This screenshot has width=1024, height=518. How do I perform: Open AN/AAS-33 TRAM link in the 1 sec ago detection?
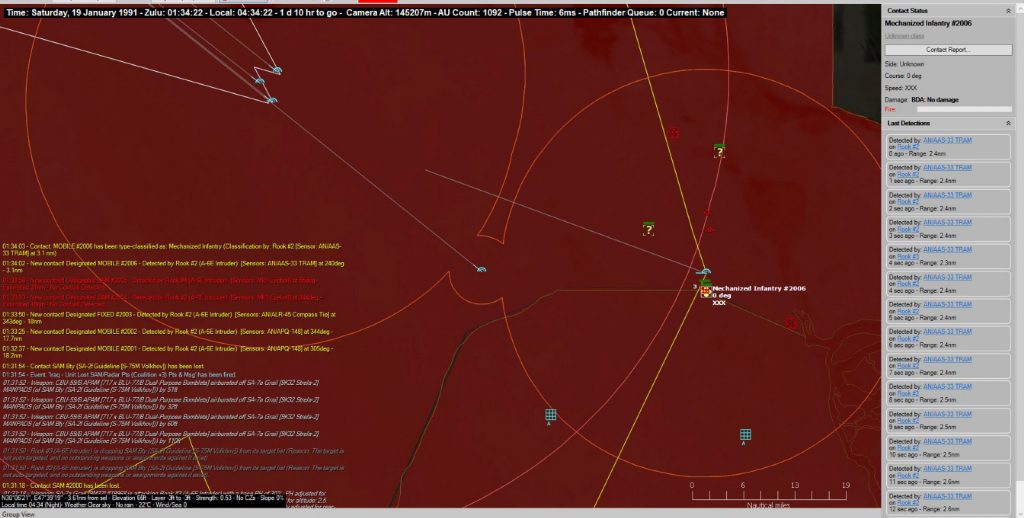948,168
